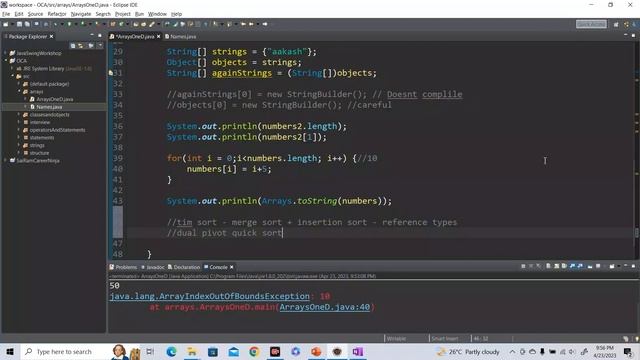Open the Navigate menu
The image size is (640, 360).
tap(81, 14)
